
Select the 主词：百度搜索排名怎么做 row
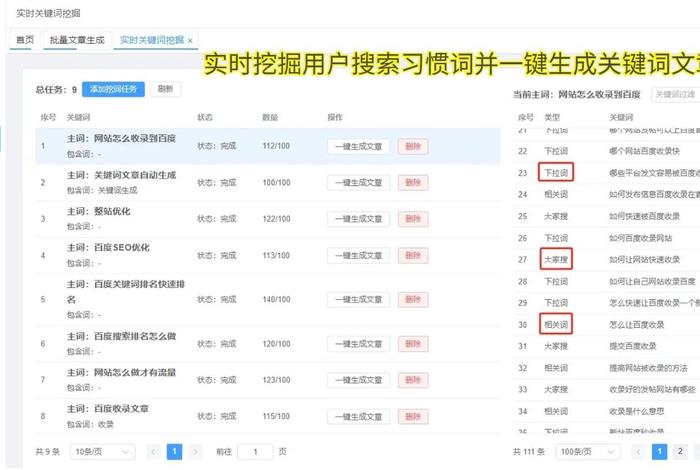pos(267,344)
